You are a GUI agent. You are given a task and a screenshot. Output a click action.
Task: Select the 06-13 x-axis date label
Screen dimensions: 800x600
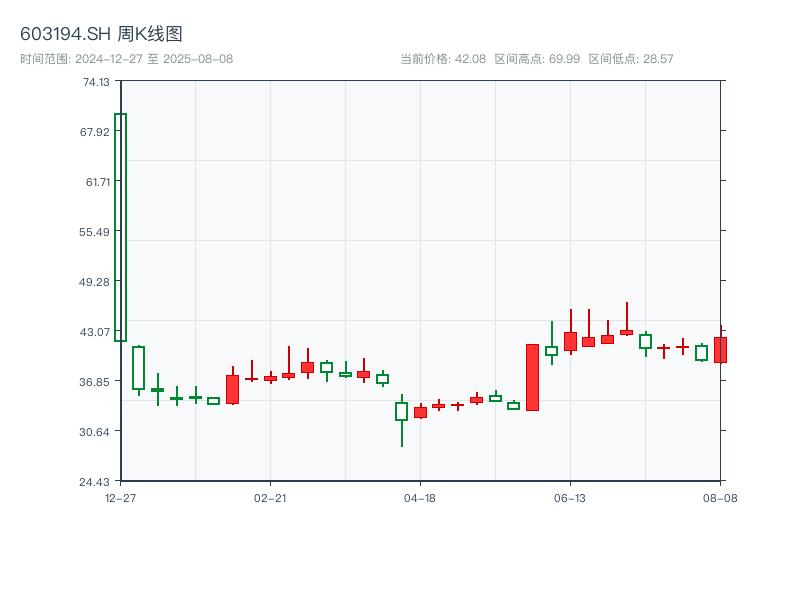tap(570, 497)
